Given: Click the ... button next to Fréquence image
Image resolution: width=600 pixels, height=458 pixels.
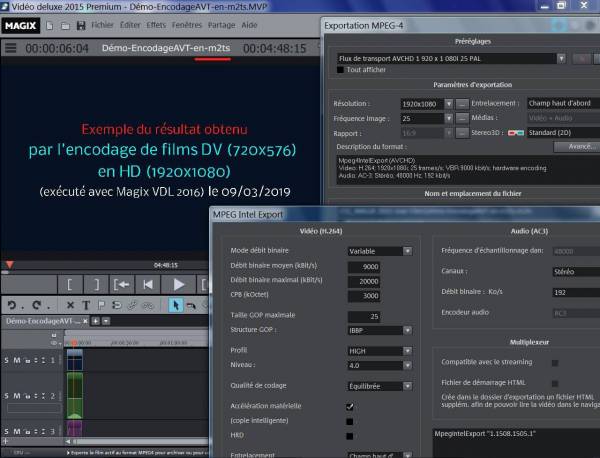Looking at the screenshot, I should (x=462, y=119).
